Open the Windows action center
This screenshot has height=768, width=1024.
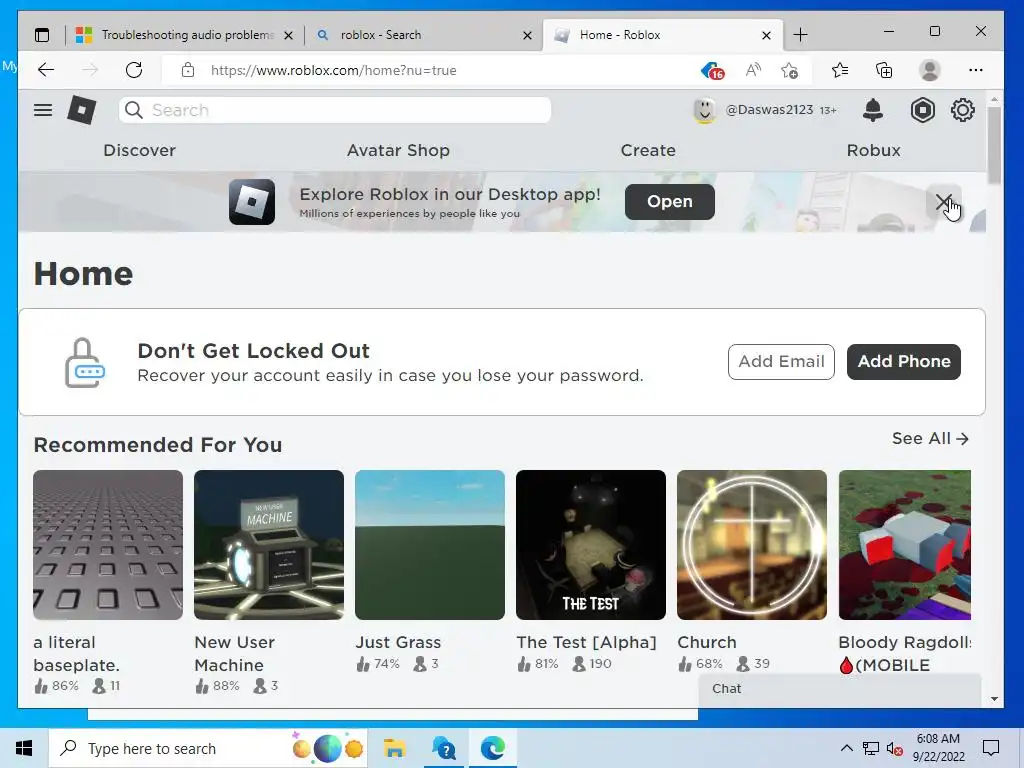point(991,748)
